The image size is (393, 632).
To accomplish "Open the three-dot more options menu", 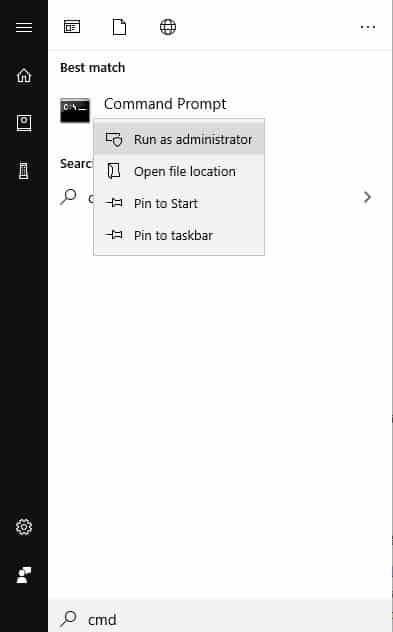I will [x=368, y=27].
